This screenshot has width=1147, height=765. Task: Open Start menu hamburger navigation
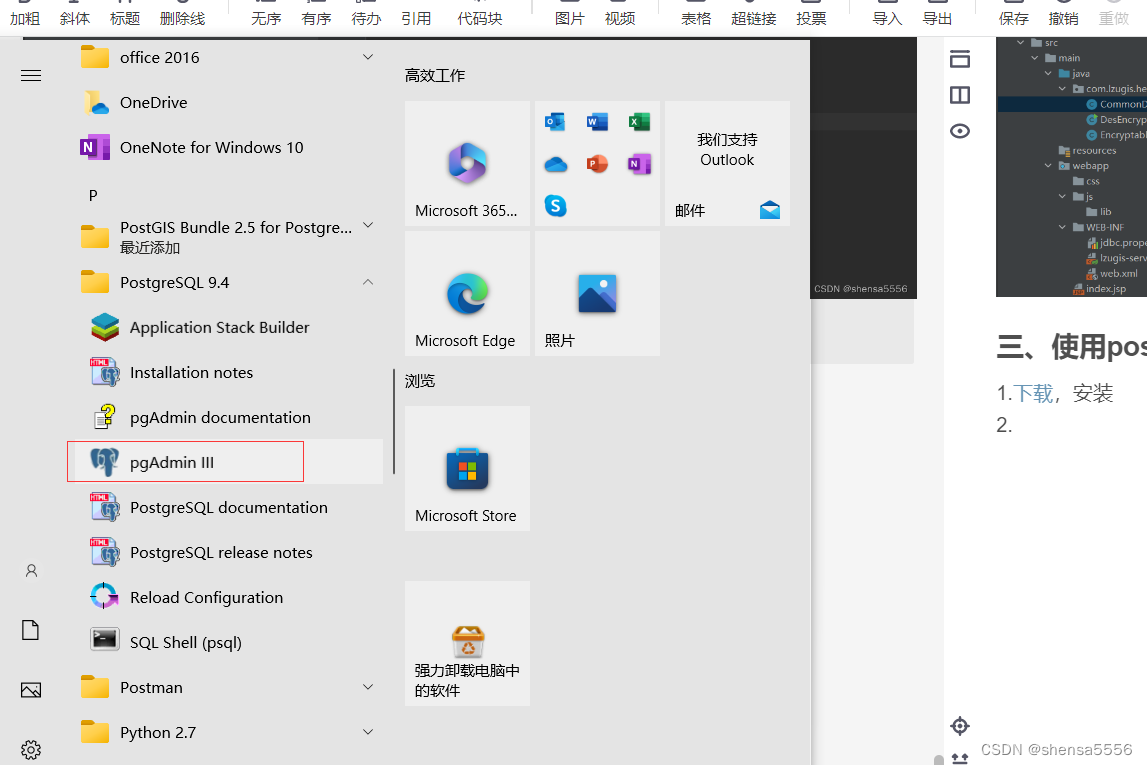[31, 75]
